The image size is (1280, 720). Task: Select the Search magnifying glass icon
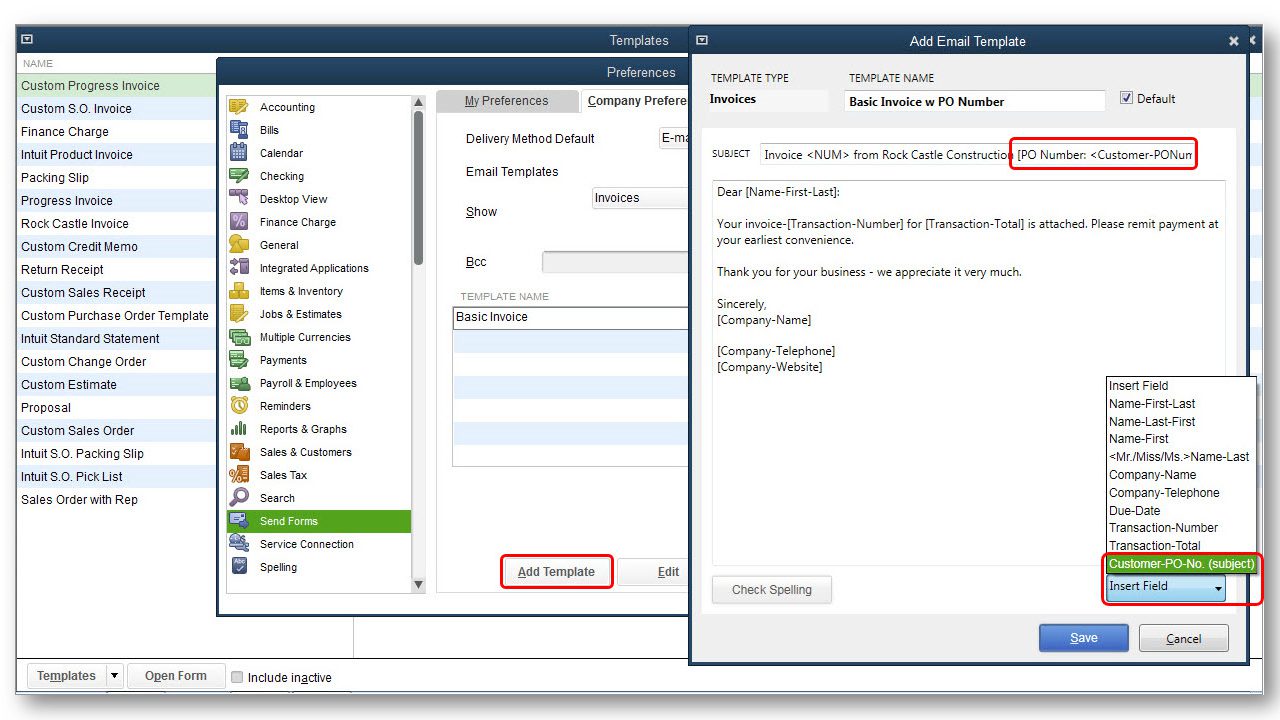[x=239, y=498]
